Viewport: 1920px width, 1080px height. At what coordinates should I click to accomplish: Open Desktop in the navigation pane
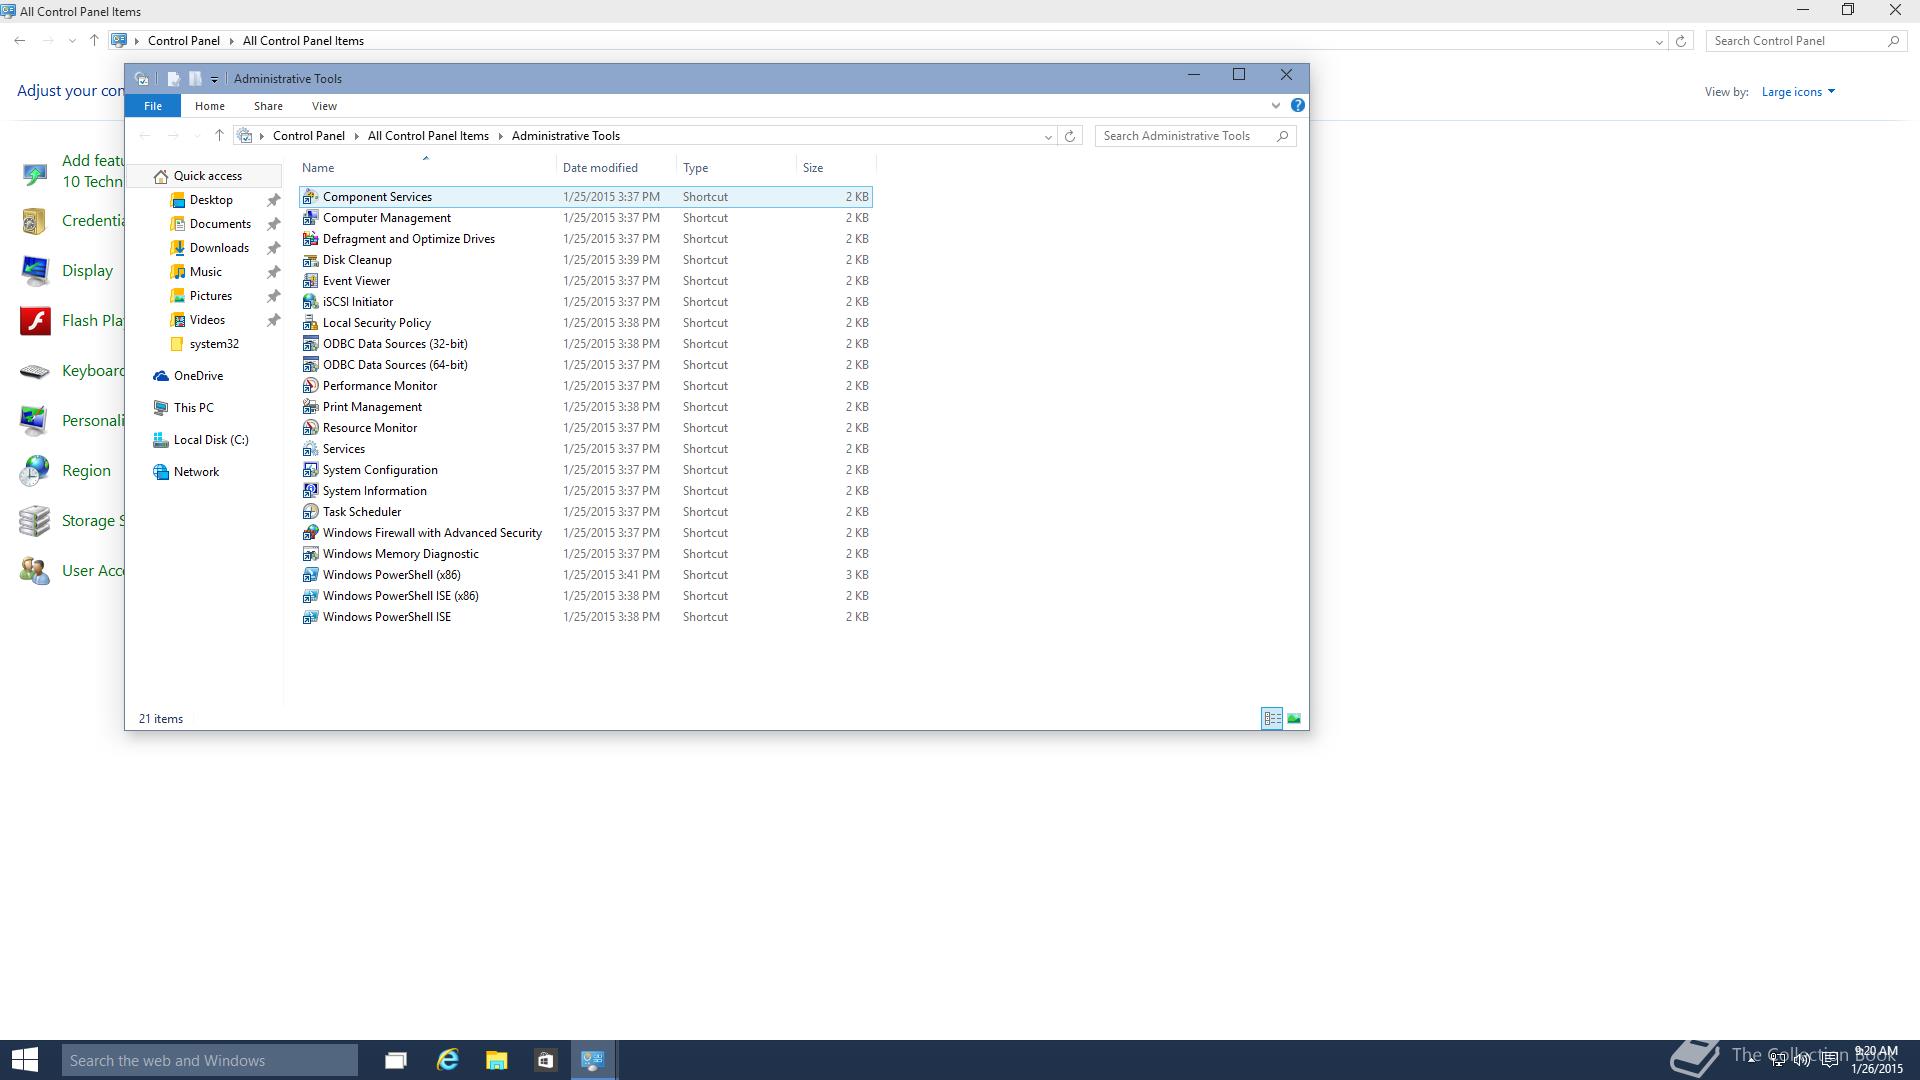(x=211, y=200)
